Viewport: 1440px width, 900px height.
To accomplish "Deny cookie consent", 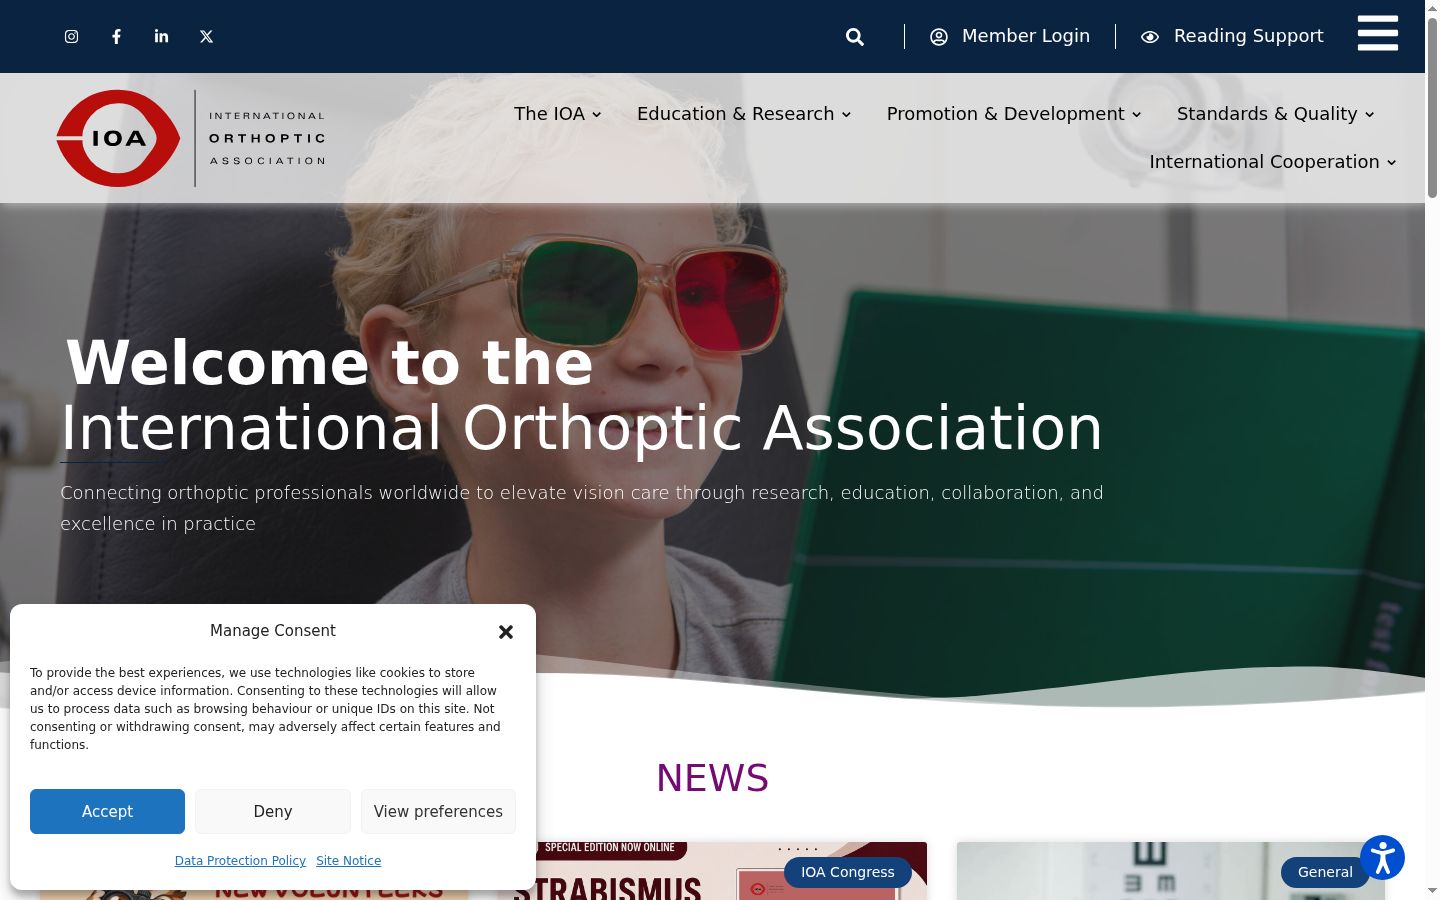I will (273, 811).
